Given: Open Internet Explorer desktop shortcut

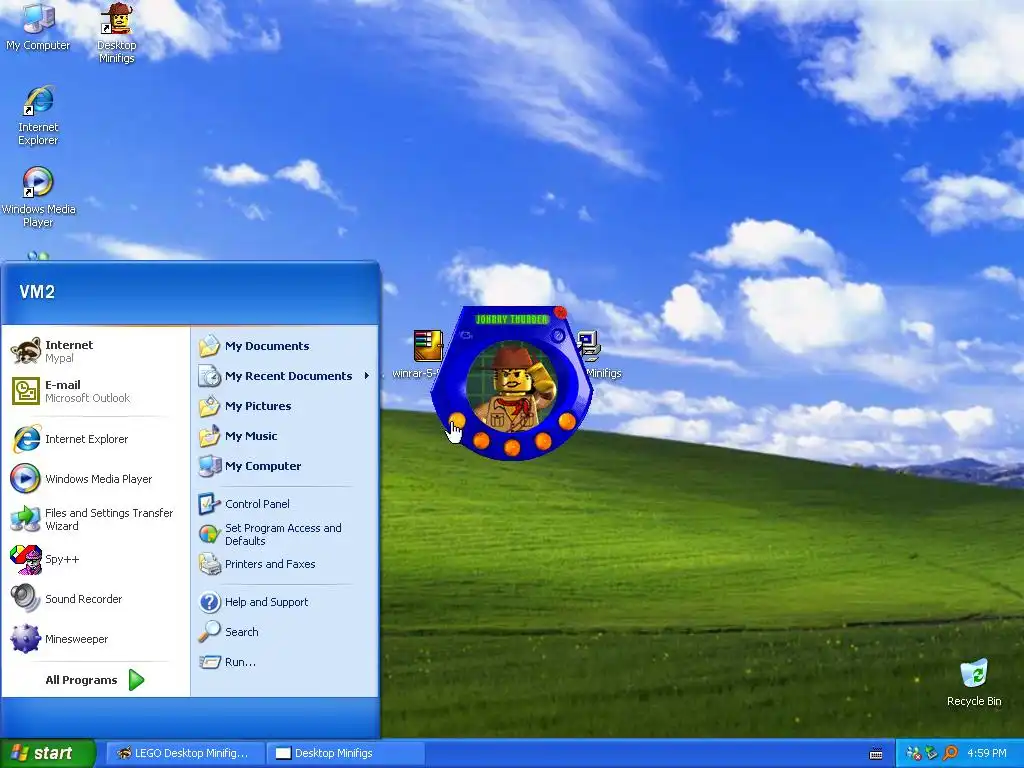Looking at the screenshot, I should (38, 116).
